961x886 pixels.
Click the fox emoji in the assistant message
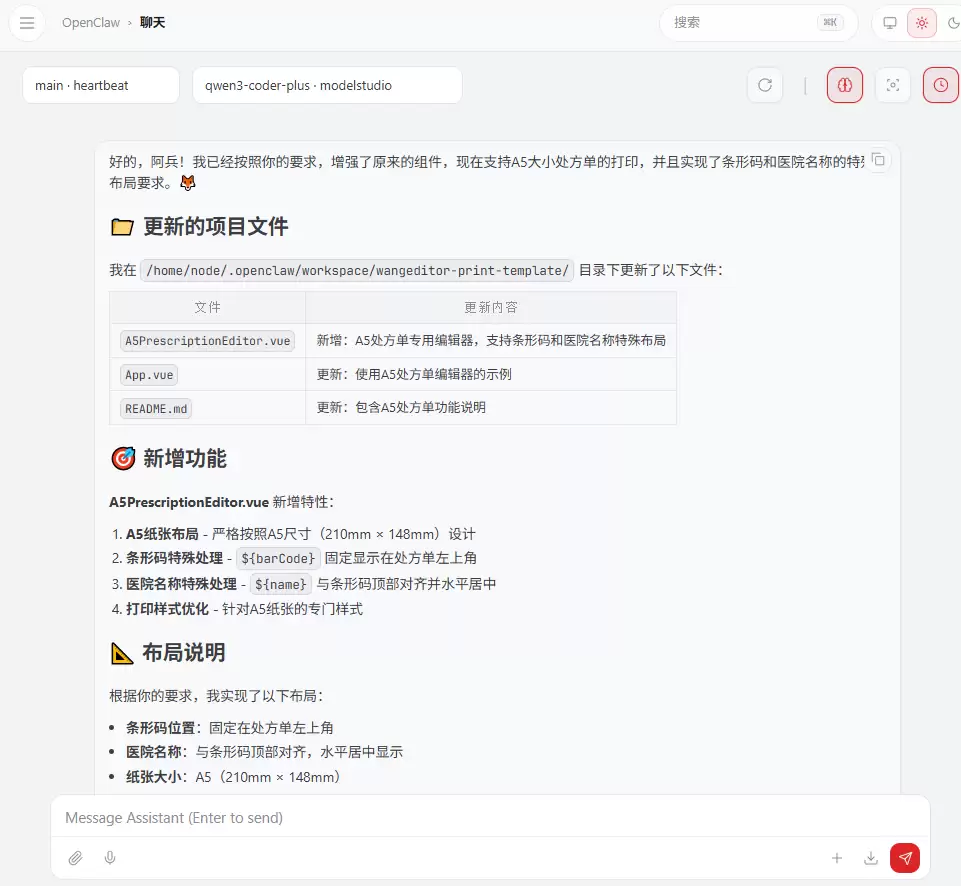[187, 183]
